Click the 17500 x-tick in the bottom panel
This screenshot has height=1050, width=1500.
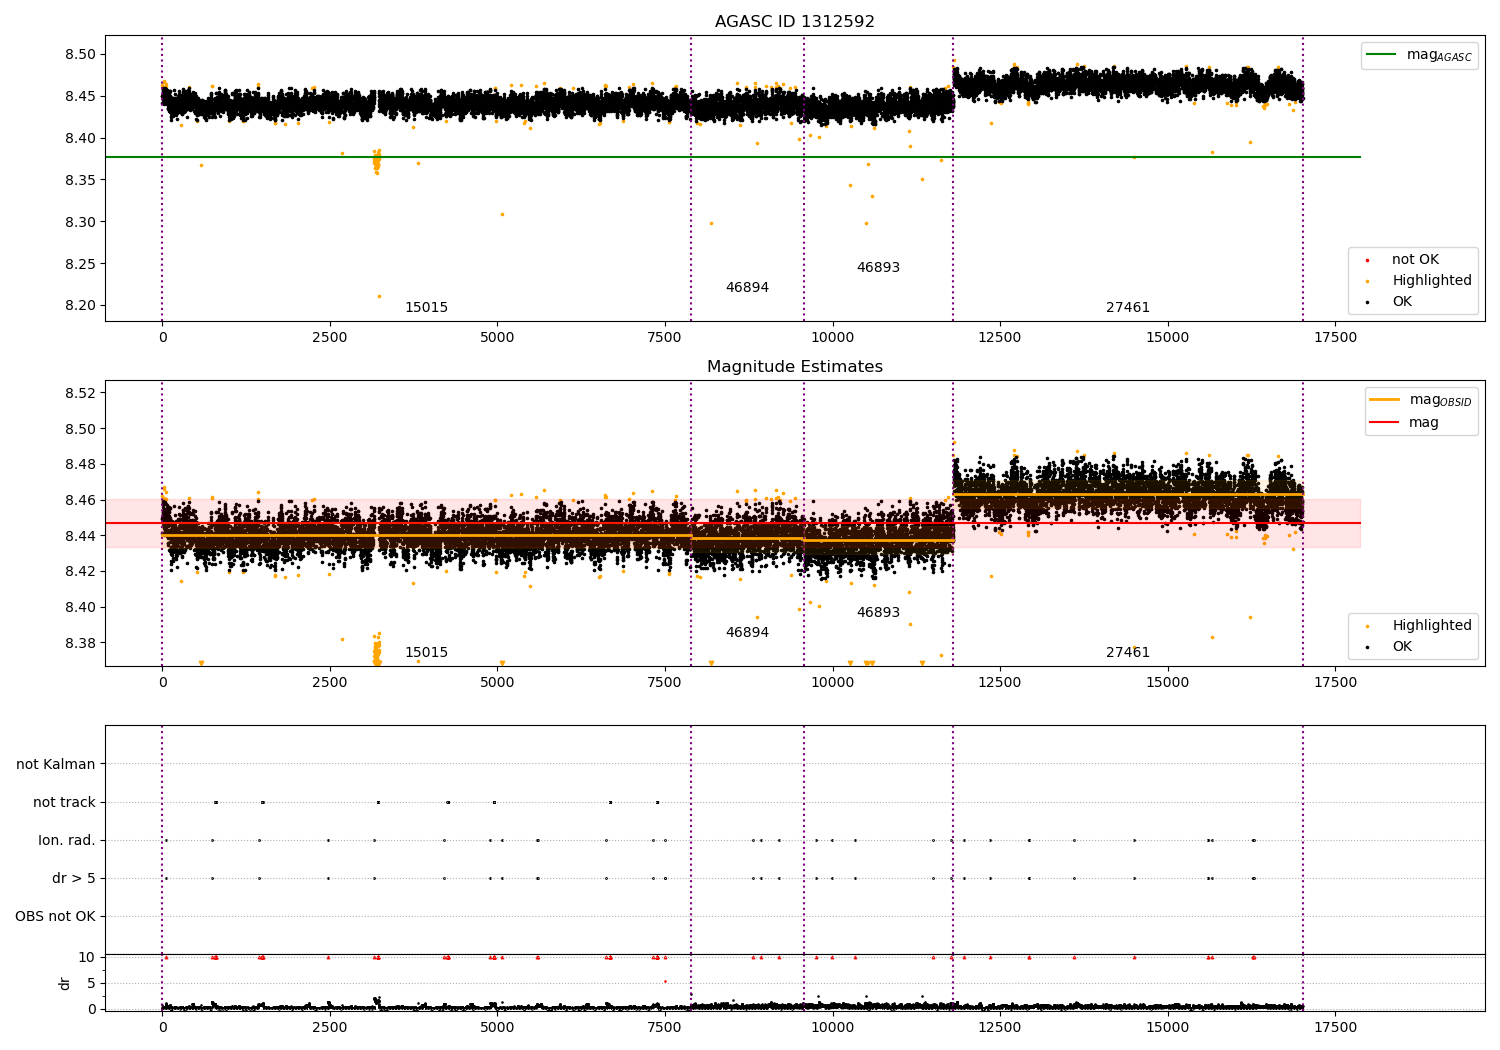click(x=1335, y=1028)
